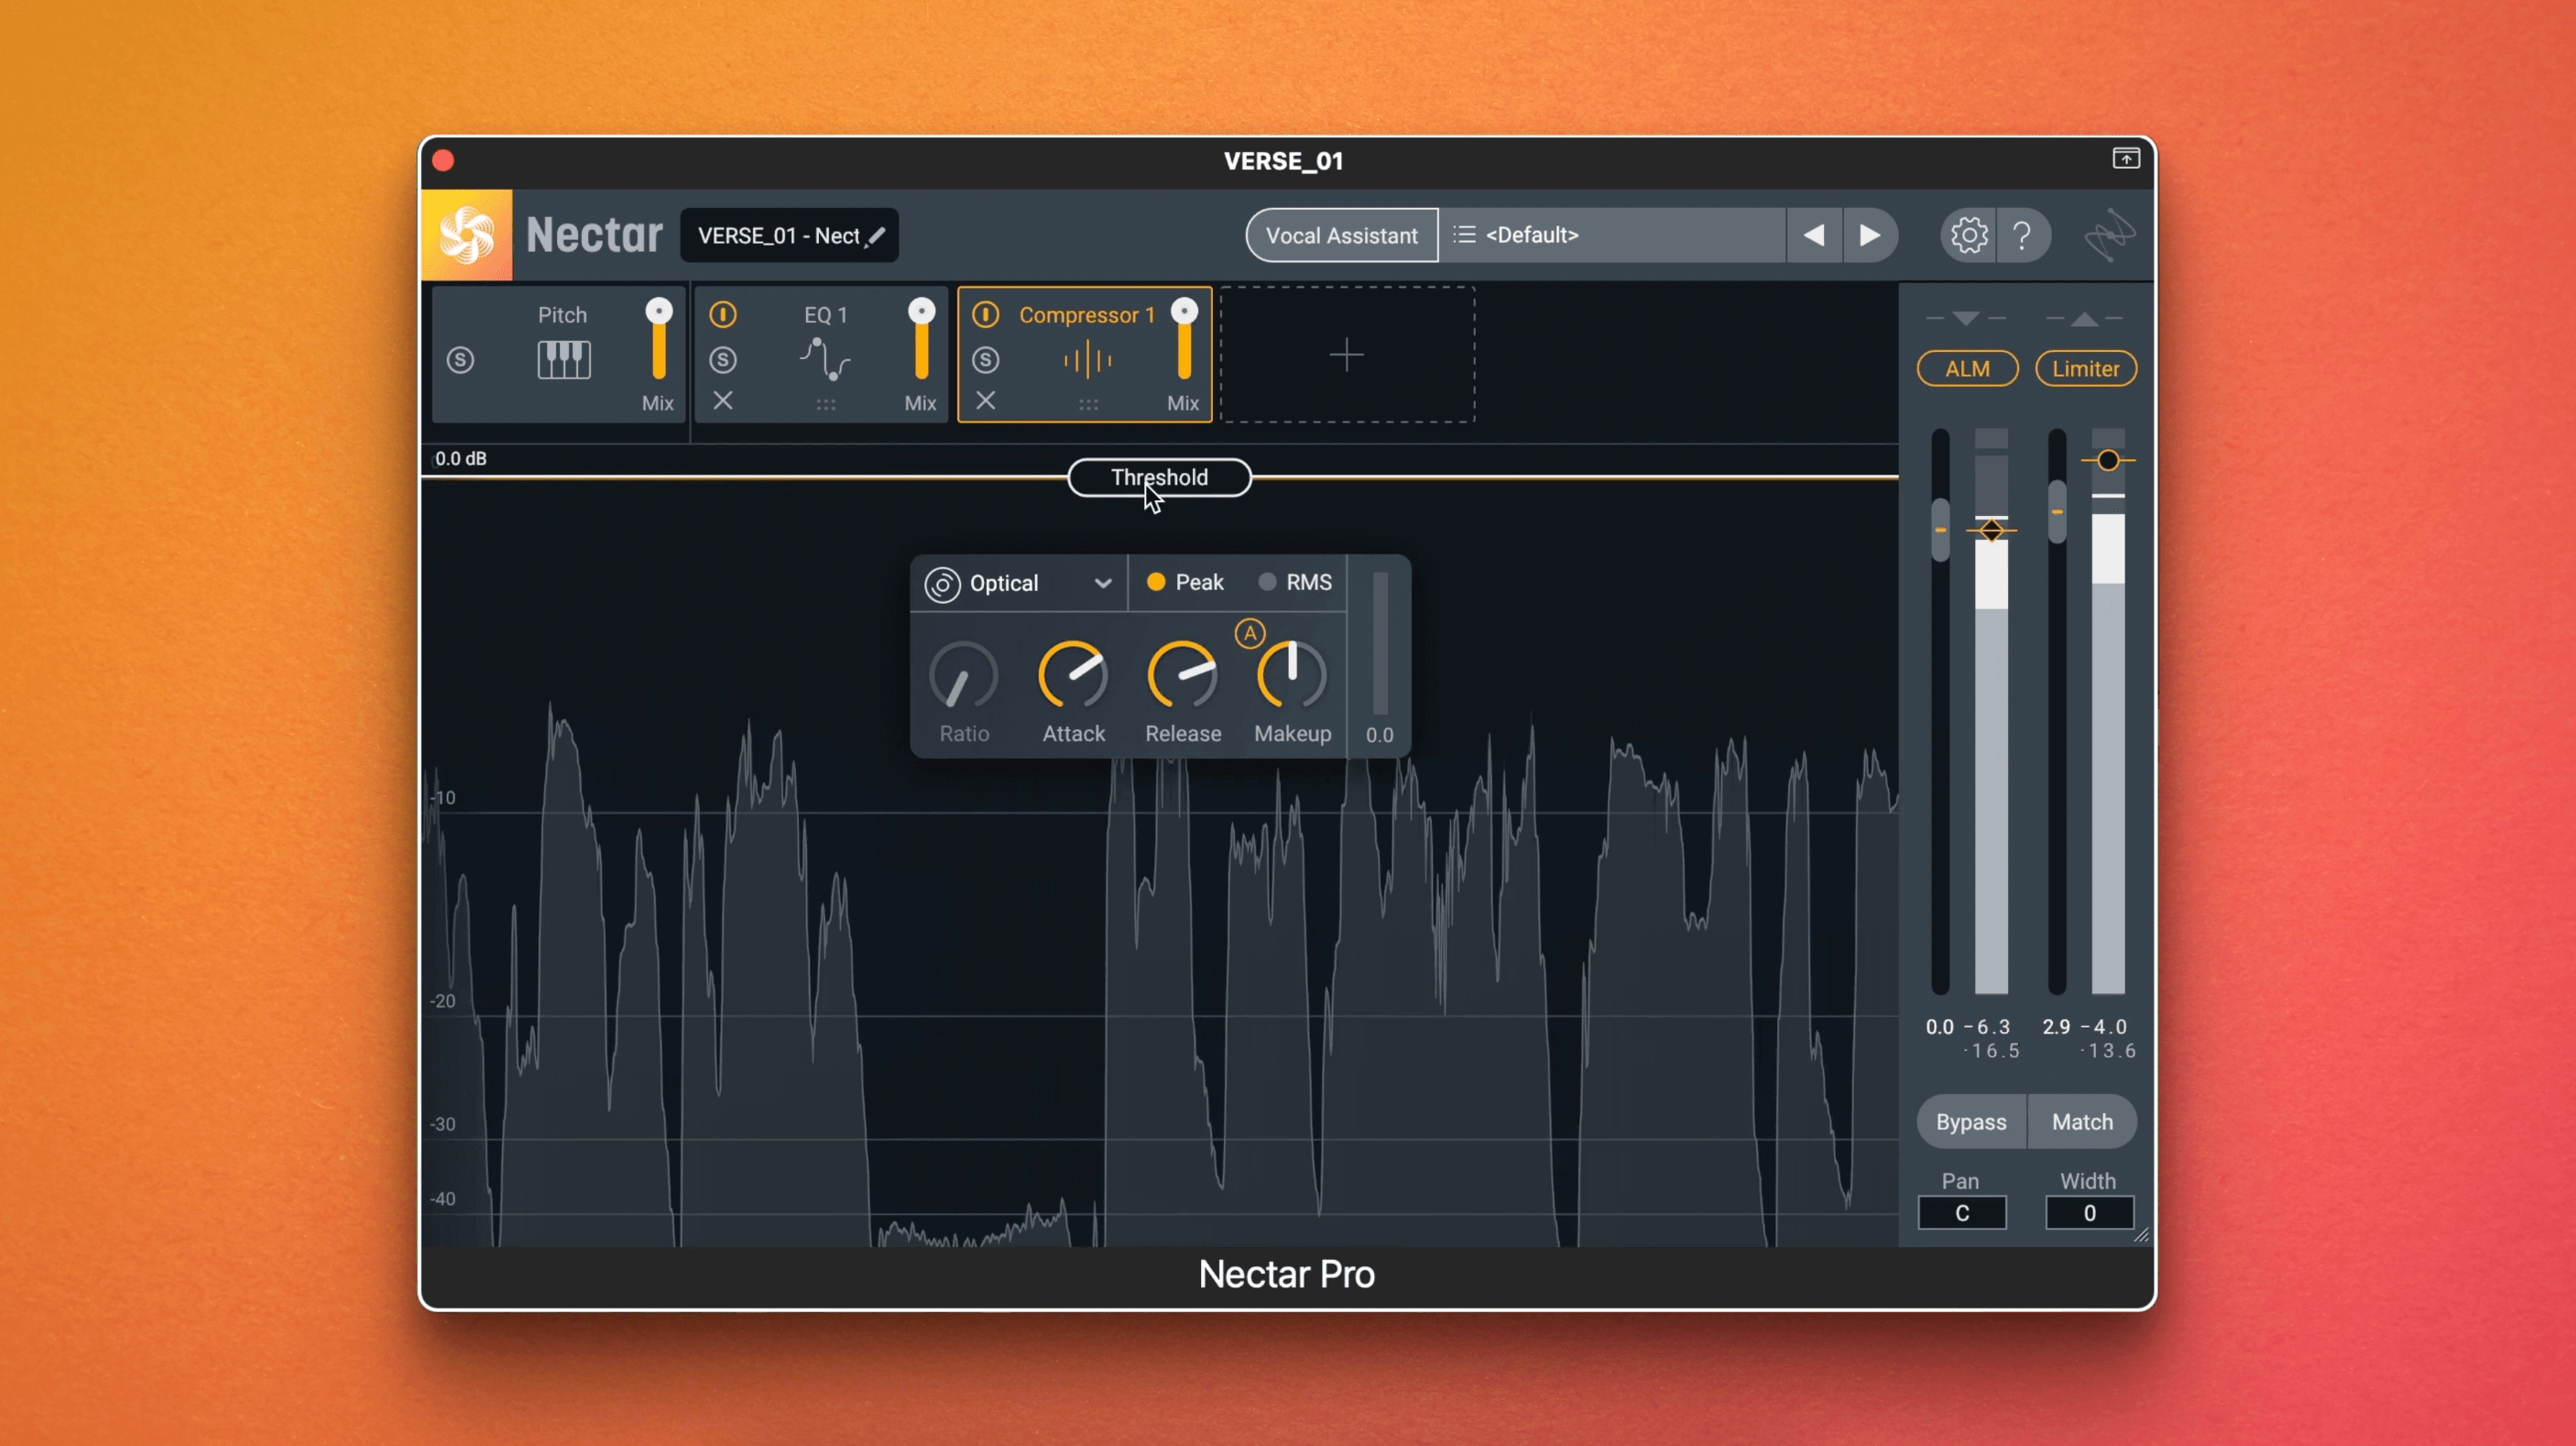Click the Ratio knob

pos(963,676)
